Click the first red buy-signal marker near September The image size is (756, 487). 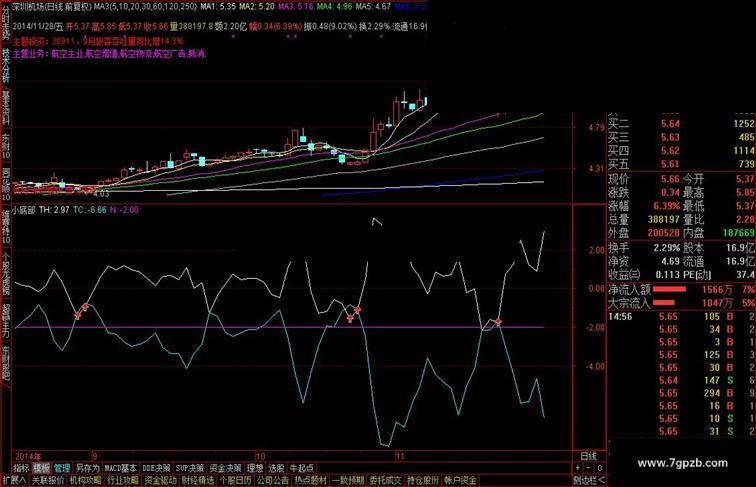78,315
